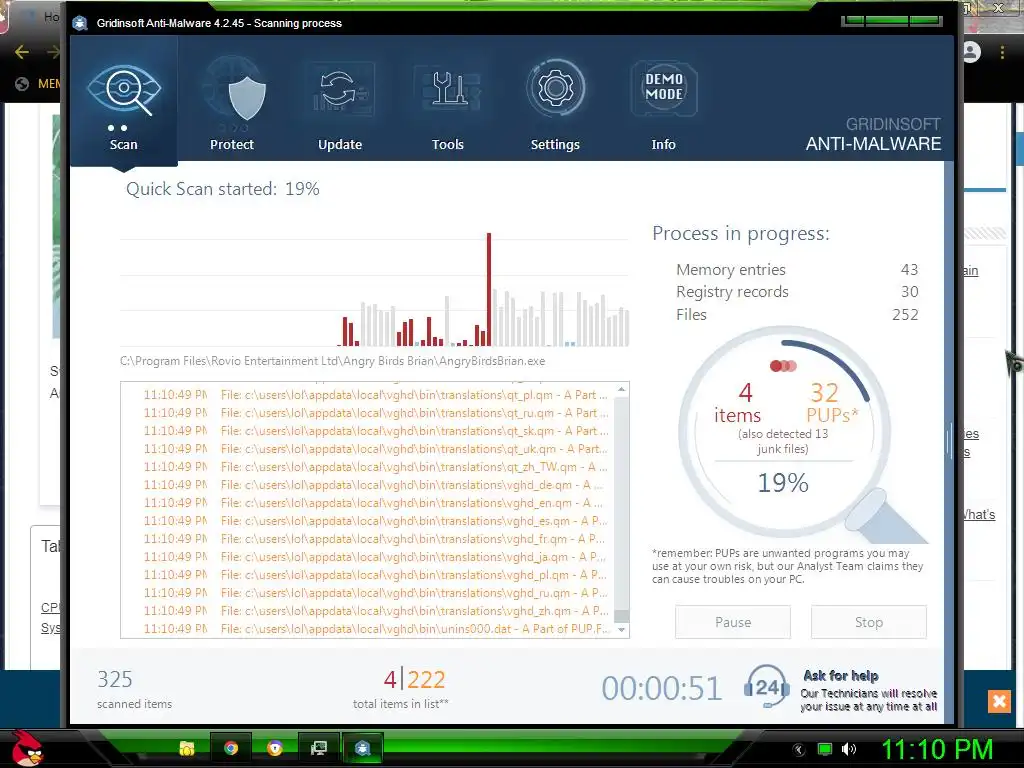Image resolution: width=1024 pixels, height=768 pixels.
Task: Select log row for vghd_ja.qm
Action: pos(376,556)
